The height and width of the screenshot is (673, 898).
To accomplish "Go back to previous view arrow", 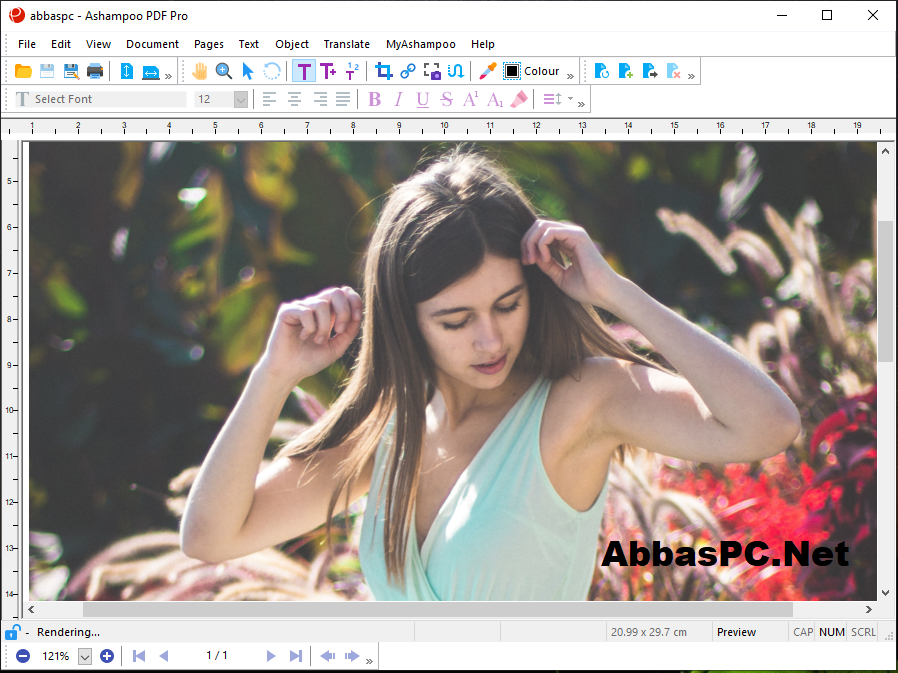I will [328, 656].
